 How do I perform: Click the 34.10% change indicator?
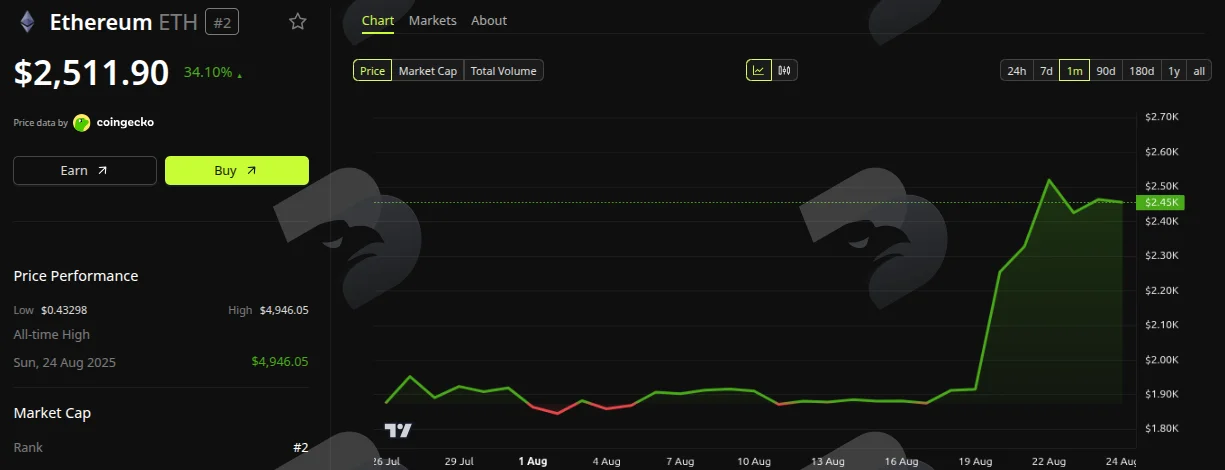212,72
